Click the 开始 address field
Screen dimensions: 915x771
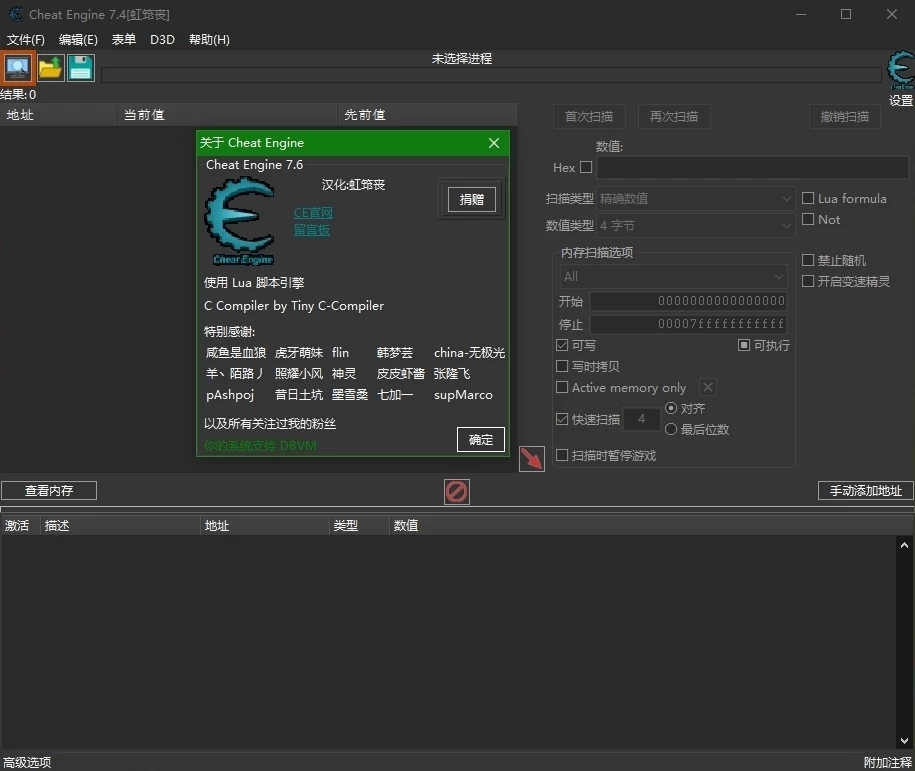coord(689,301)
